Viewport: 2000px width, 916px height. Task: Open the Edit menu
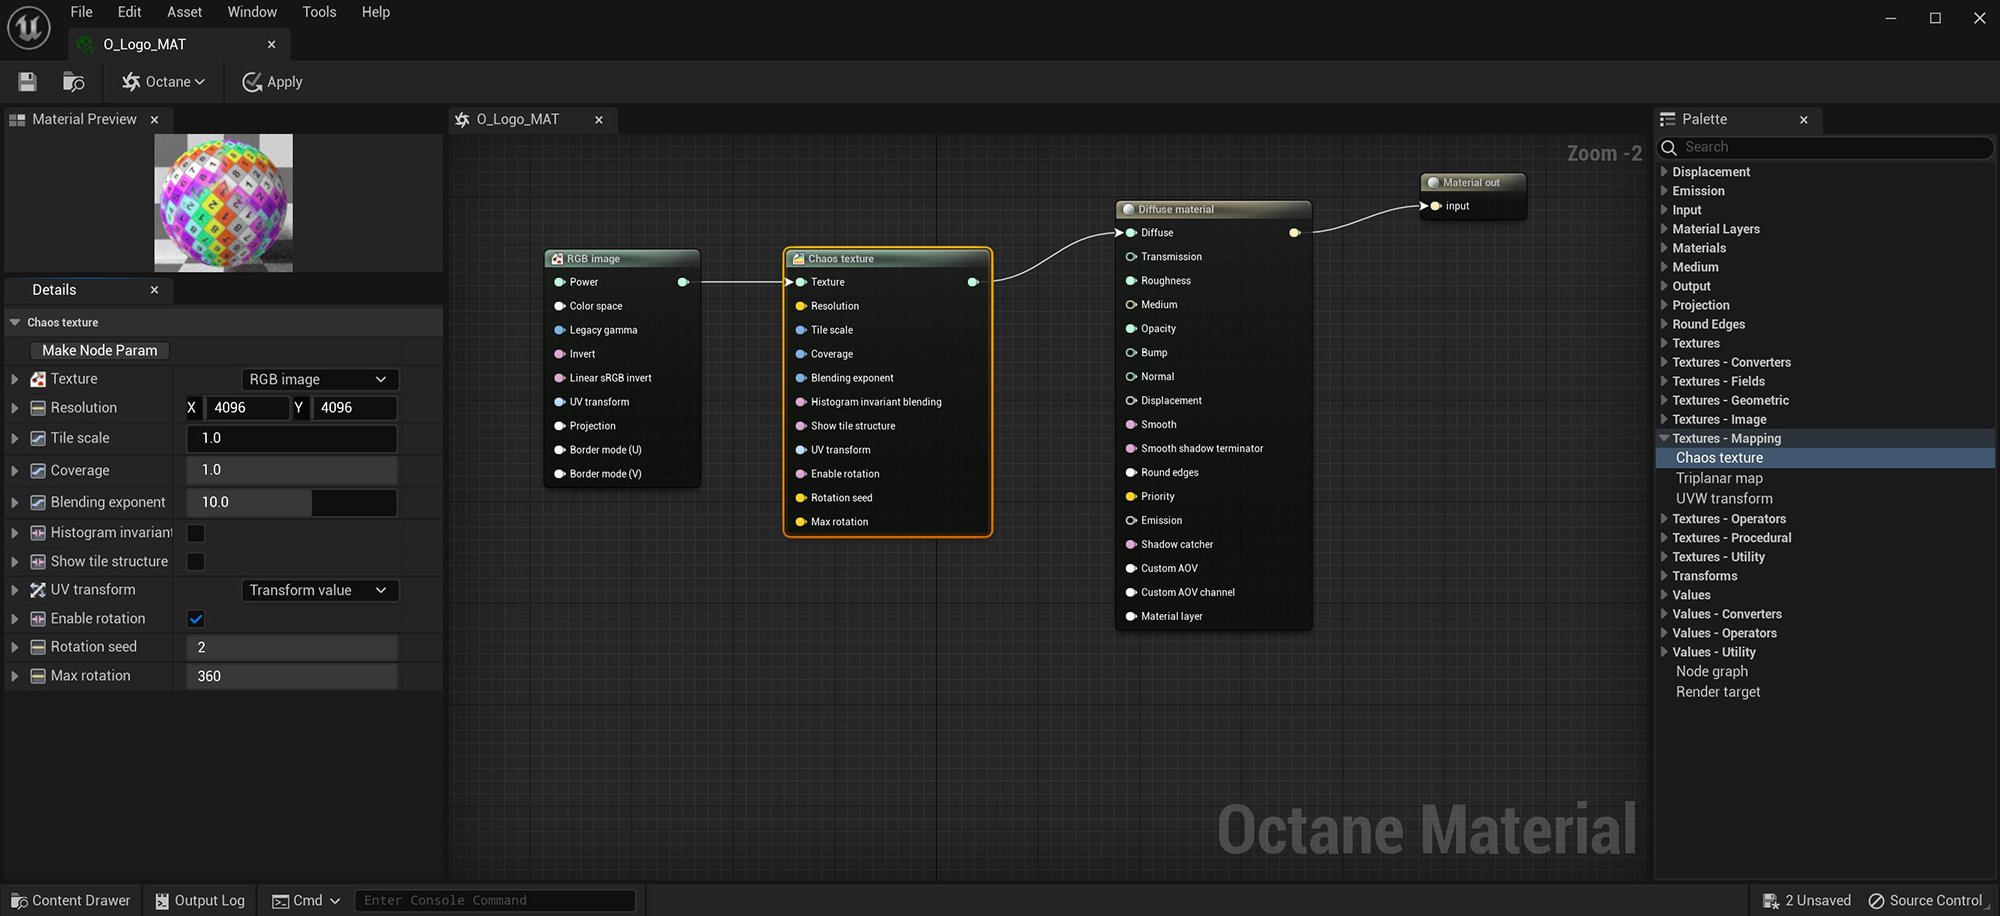(129, 12)
